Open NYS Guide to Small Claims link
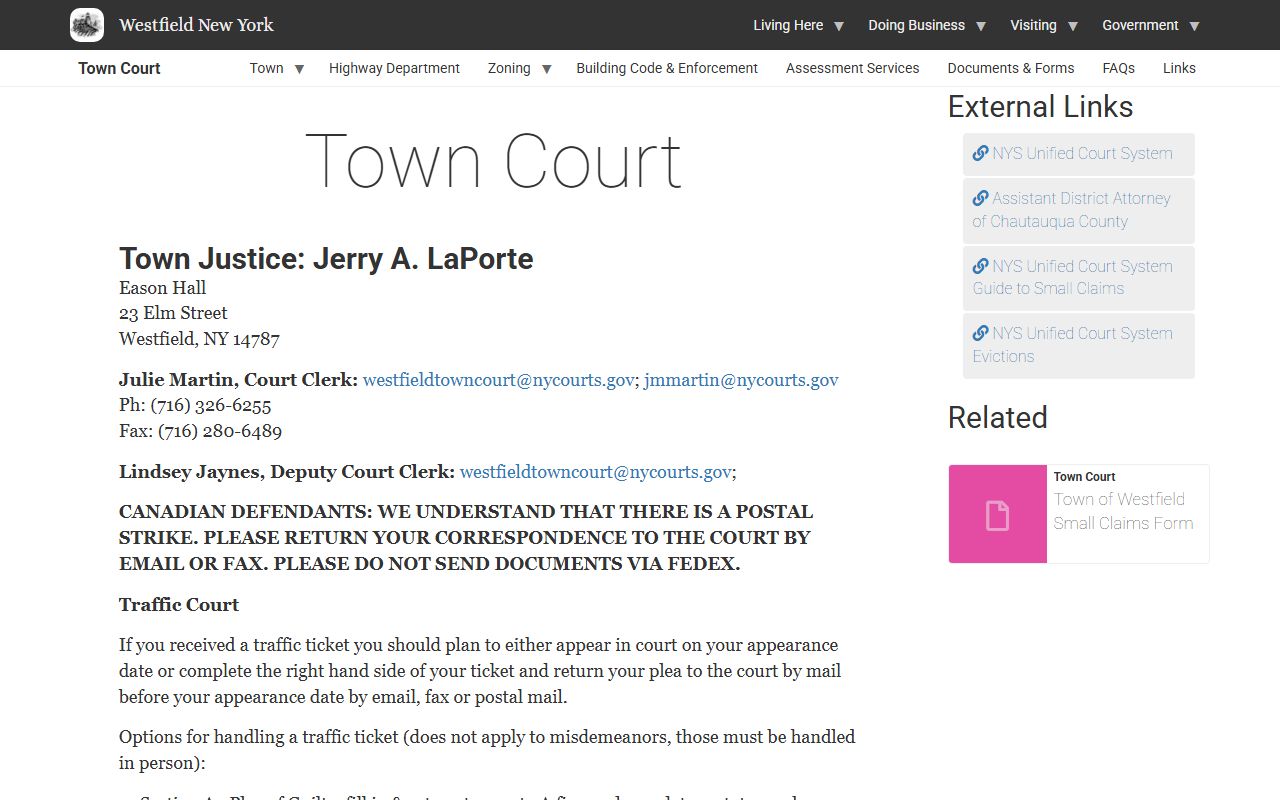The height and width of the screenshot is (800, 1280). pos(1078,277)
